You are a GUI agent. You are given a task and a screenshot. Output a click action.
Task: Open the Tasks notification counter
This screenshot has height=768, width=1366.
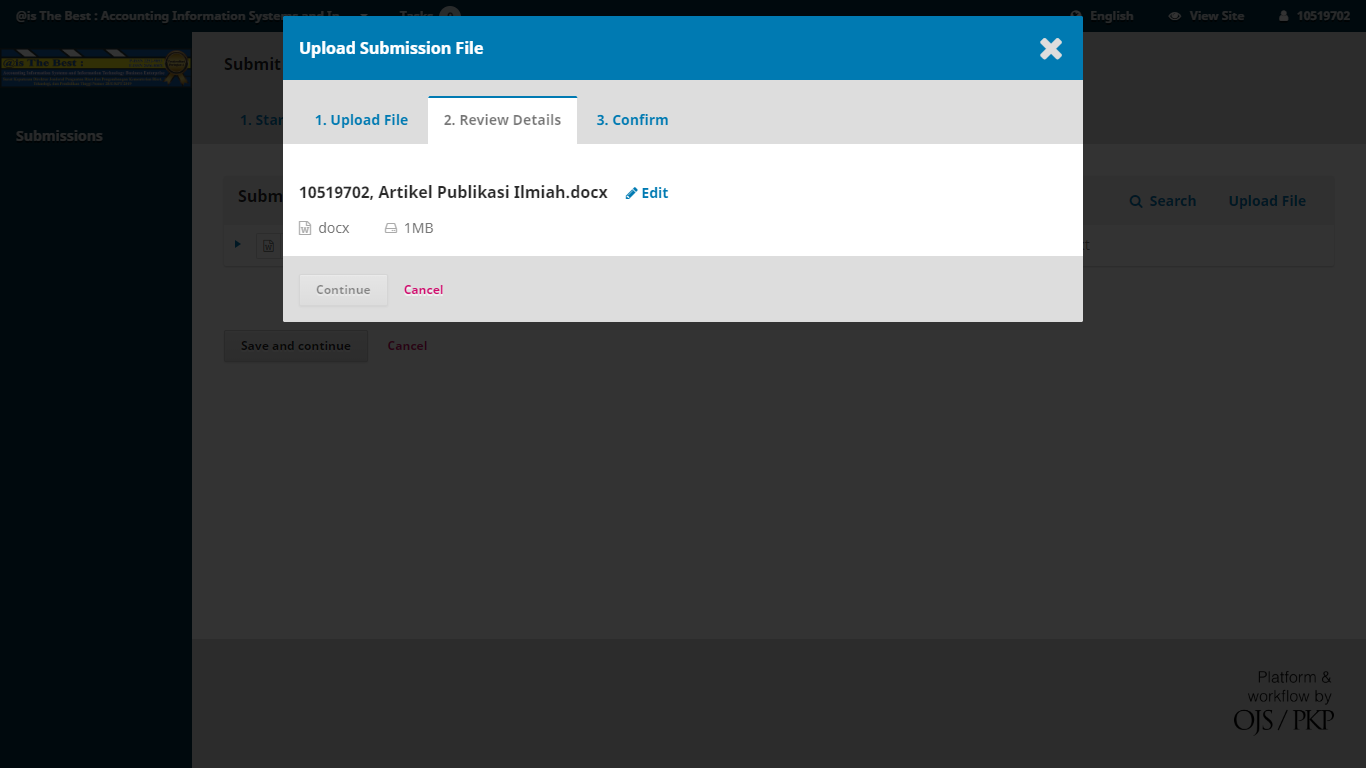[450, 16]
